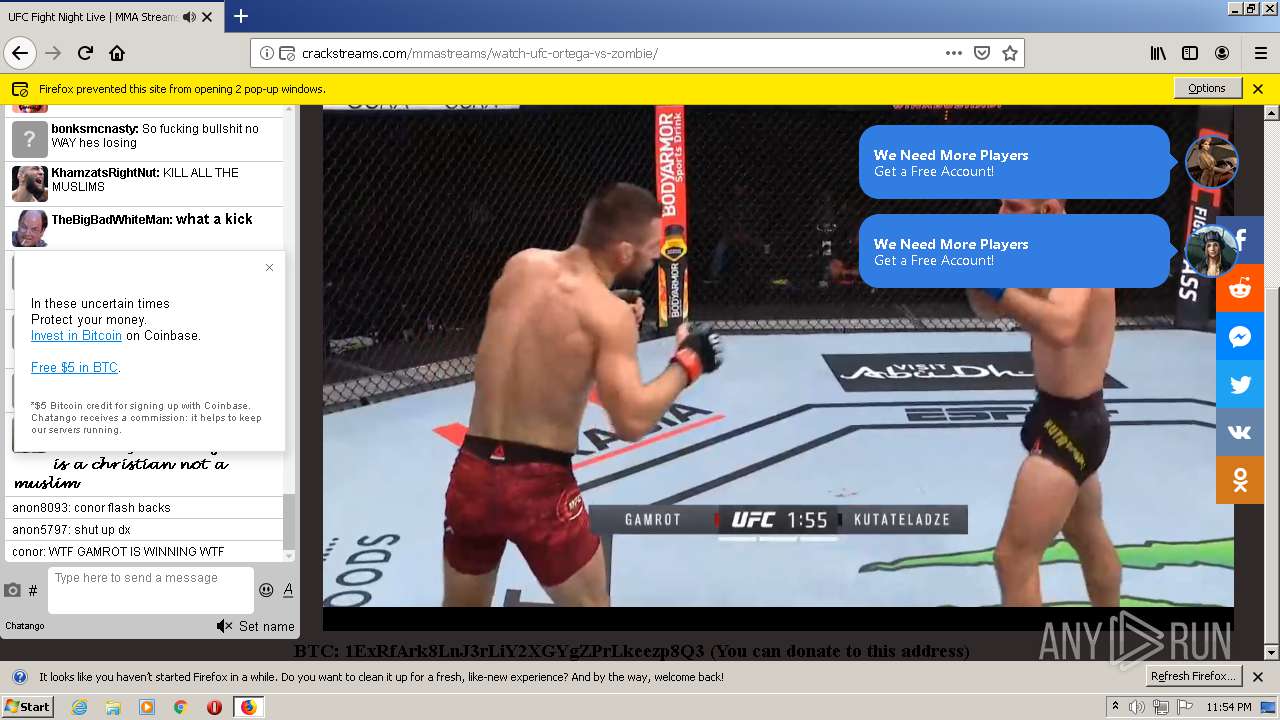This screenshot has width=1280, height=720.
Task: Open KhamzatsRightNut user avatar
Action: 29,184
